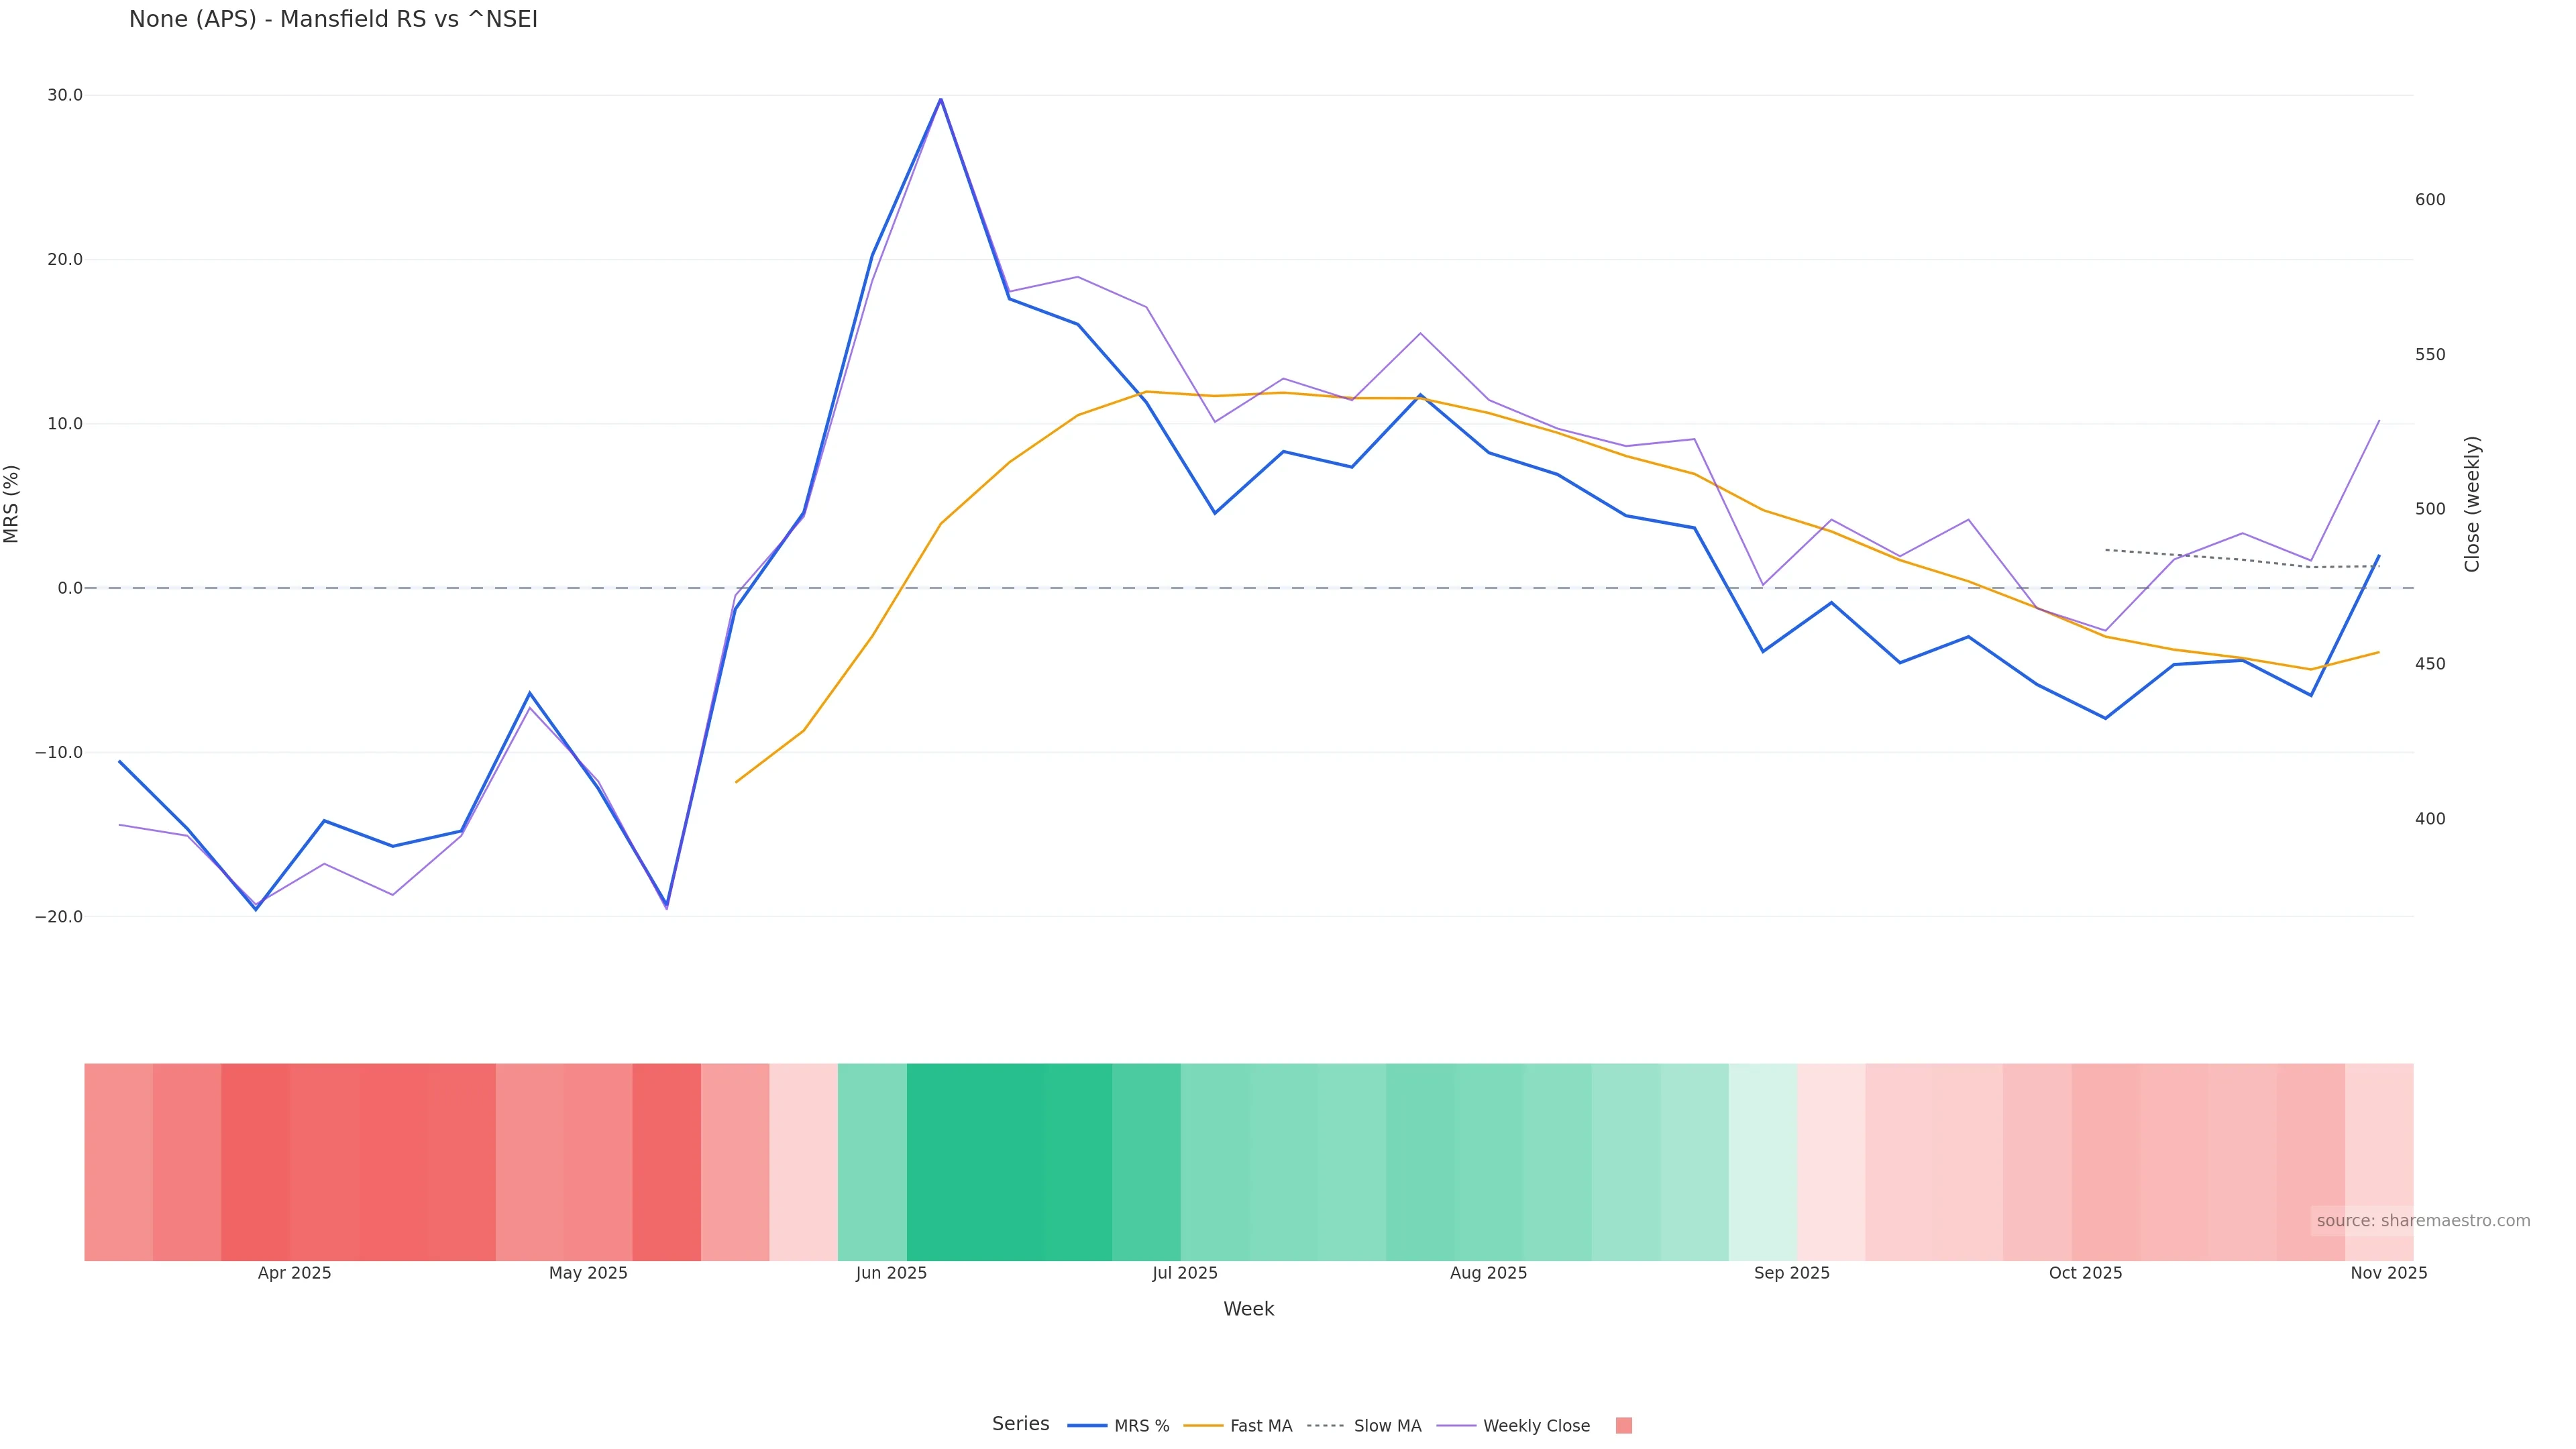Click the Series legend title
The image size is (2576, 1449).
[1020, 1424]
